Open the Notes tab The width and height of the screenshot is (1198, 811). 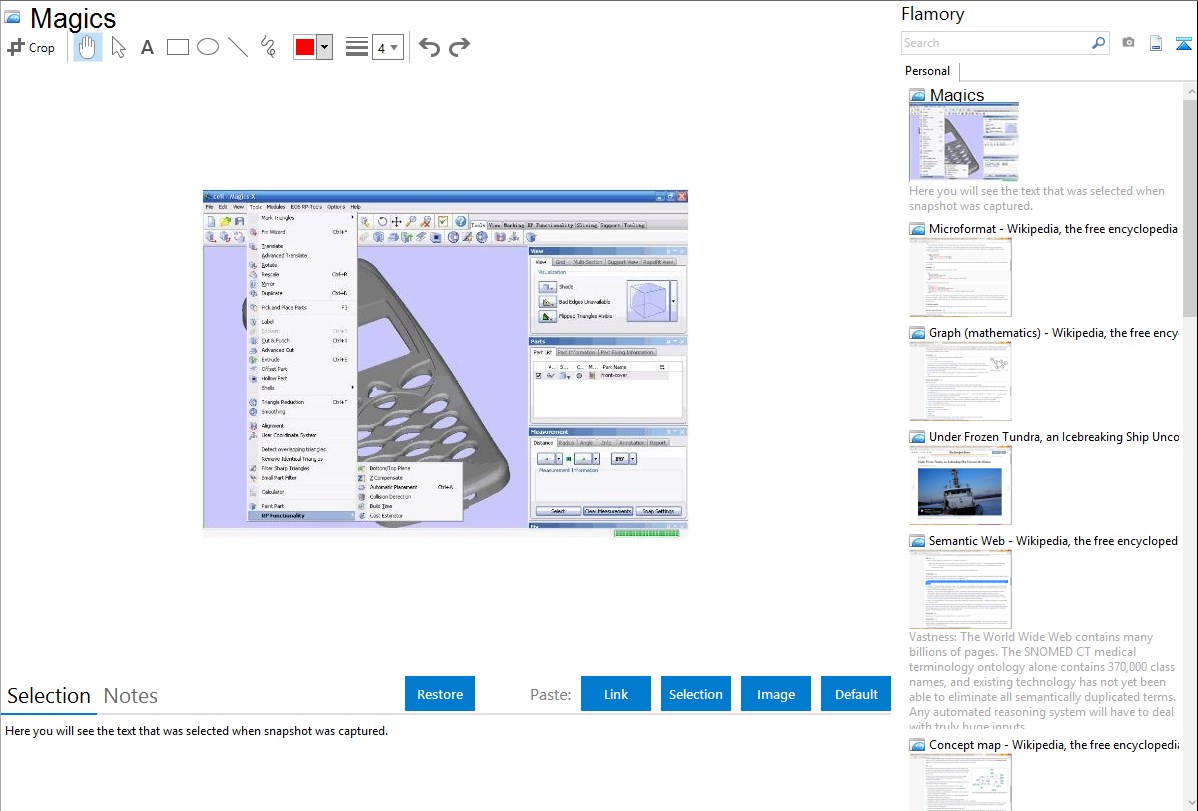(x=131, y=696)
